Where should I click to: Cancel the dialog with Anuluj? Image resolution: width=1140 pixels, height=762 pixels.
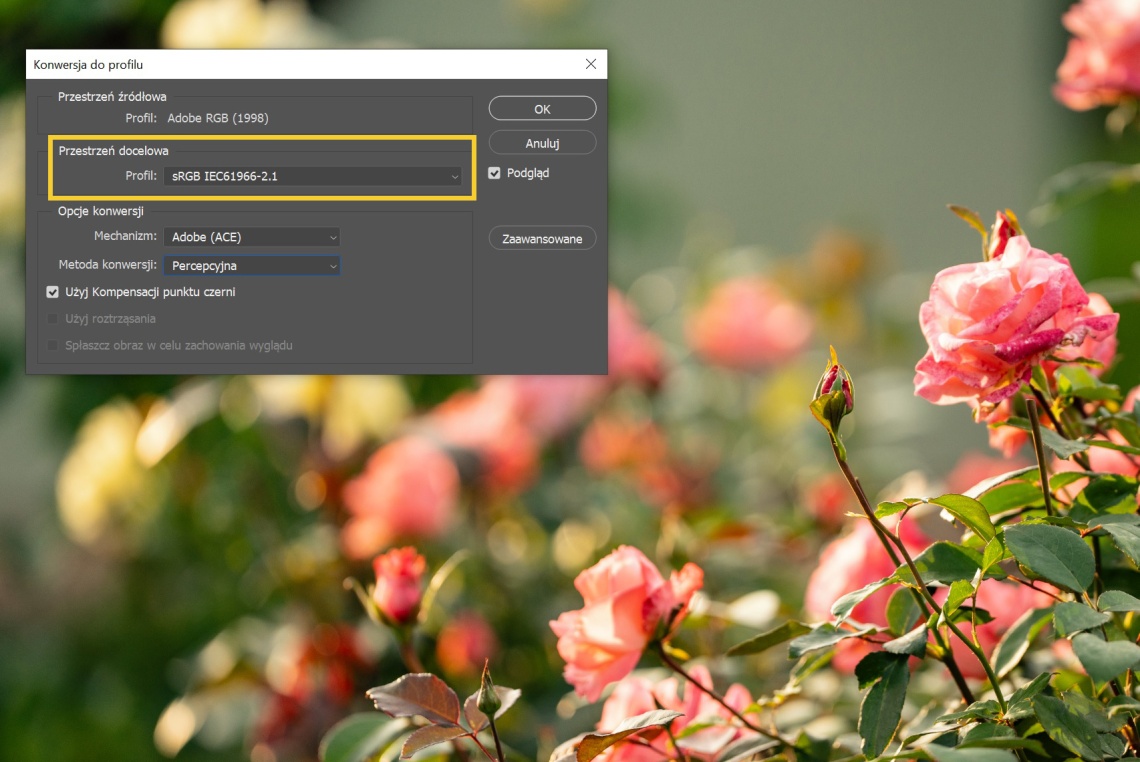(542, 143)
